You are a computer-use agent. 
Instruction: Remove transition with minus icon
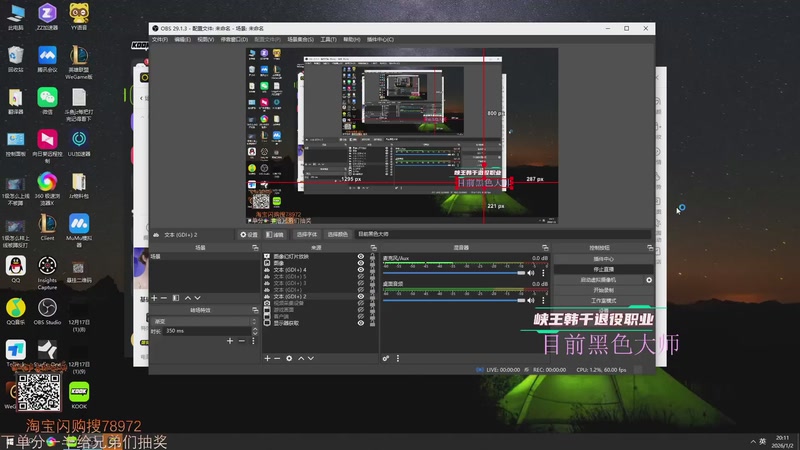pos(242,341)
